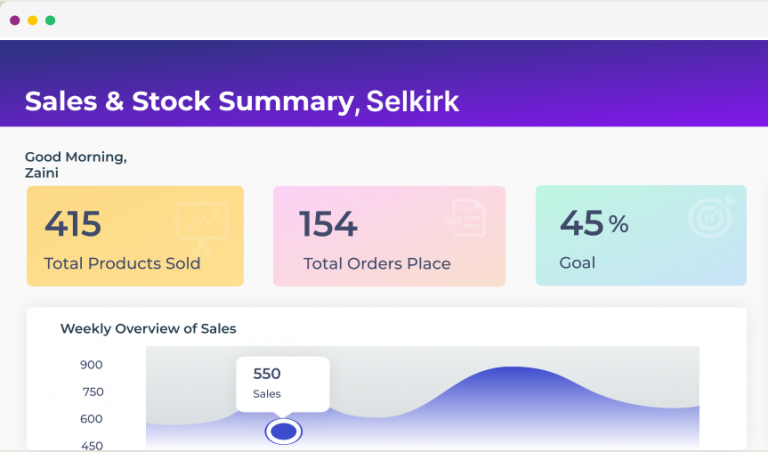Click the 550 Sales tooltip bubble

[282, 384]
